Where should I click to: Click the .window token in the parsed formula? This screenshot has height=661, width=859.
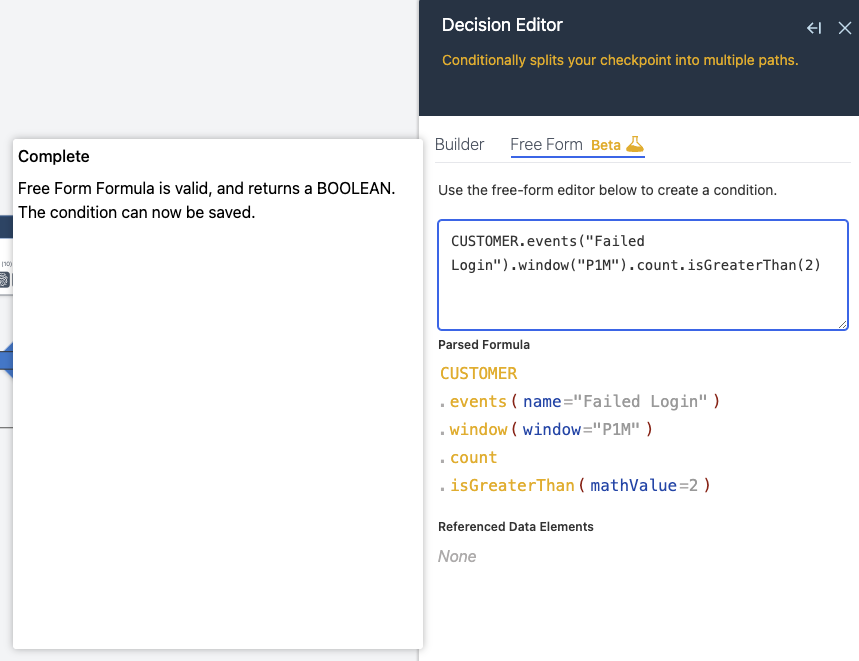point(473,429)
